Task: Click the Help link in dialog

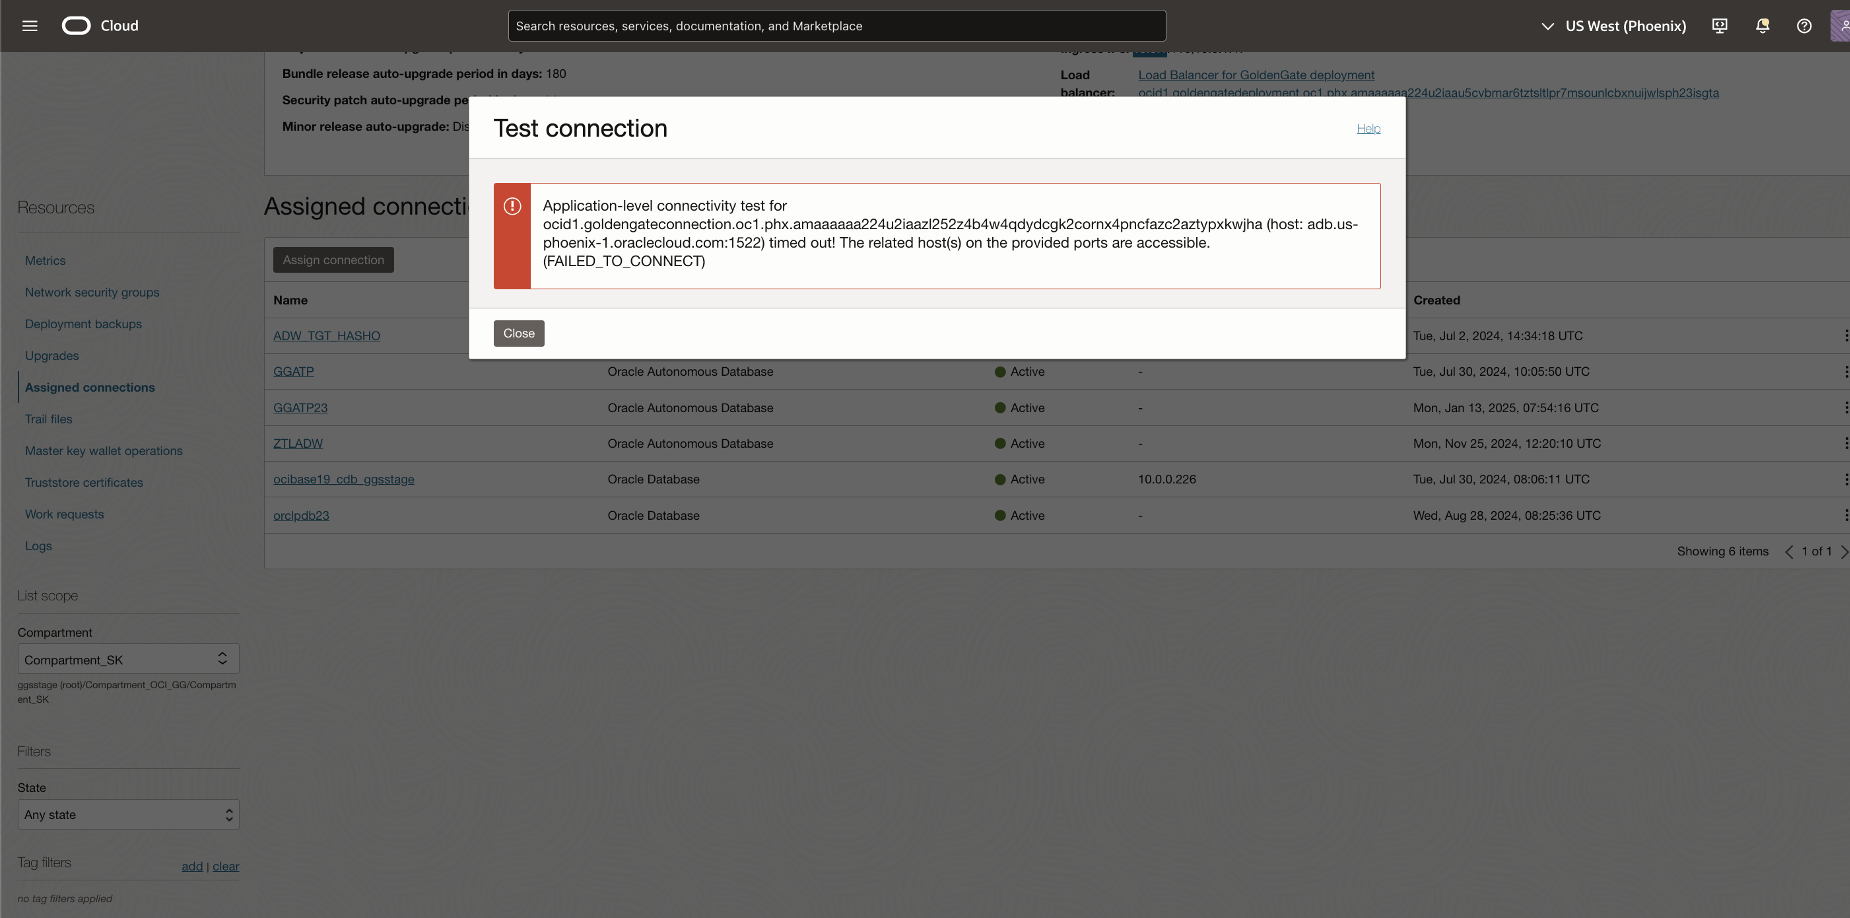Action: coord(1369,129)
